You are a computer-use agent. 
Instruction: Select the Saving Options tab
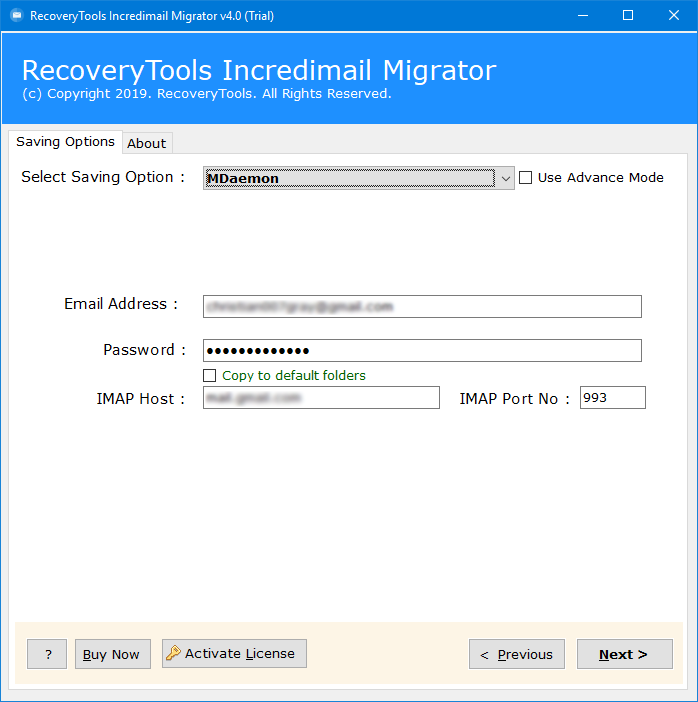tap(65, 142)
